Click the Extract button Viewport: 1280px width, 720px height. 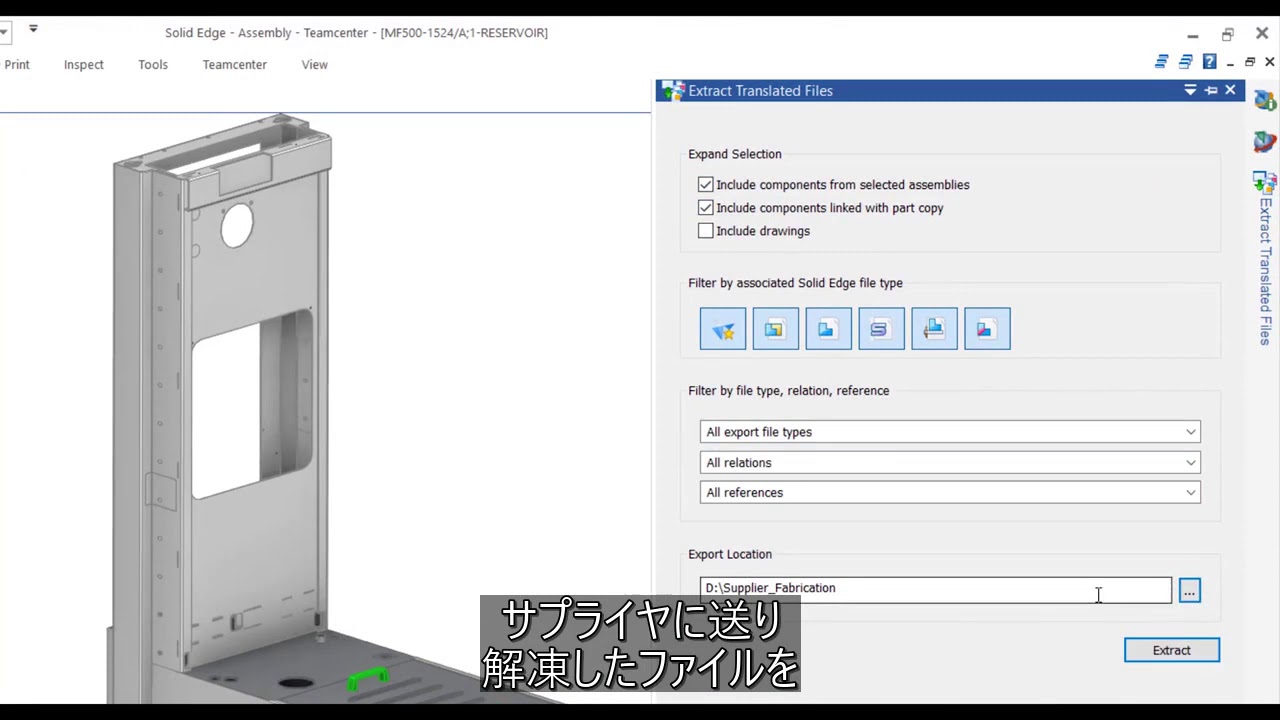(1172, 650)
